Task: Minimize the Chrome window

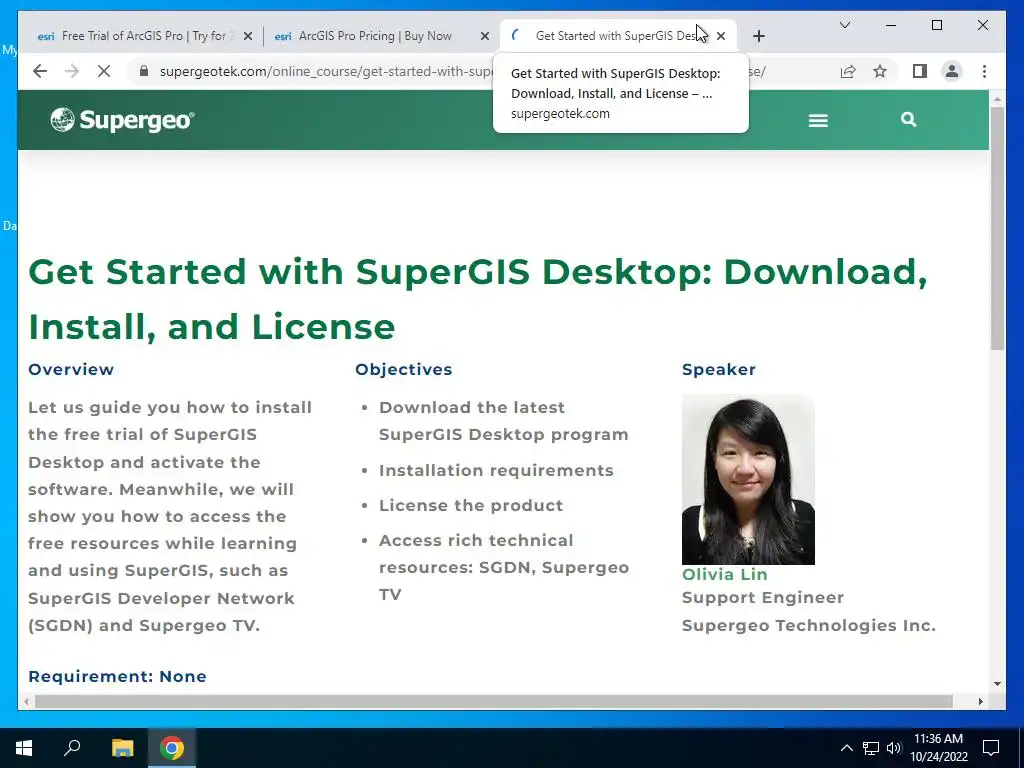Action: coord(891,25)
